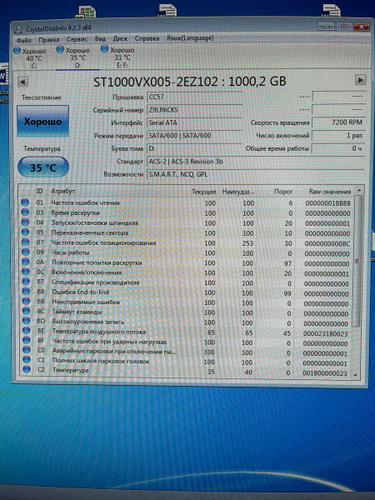Click the previous disk arrow button
Viewport: 375px width, 500px height.
tap(22, 82)
